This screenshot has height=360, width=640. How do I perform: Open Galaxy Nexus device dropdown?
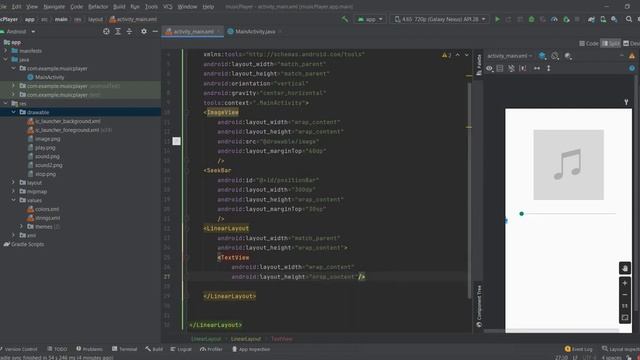[439, 19]
